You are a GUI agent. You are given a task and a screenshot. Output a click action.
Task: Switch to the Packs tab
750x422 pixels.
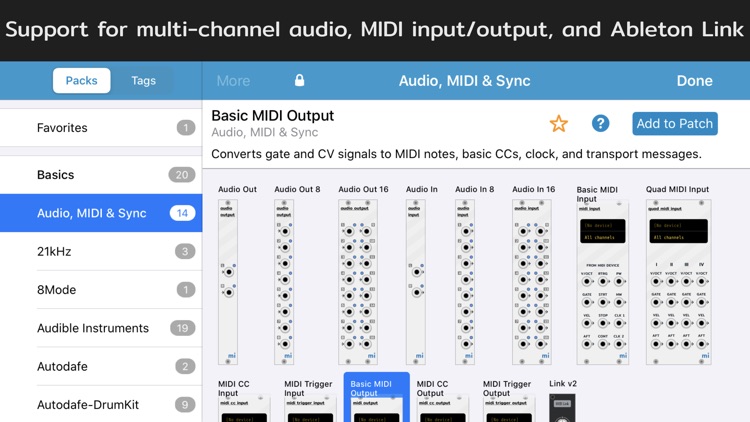coord(81,80)
